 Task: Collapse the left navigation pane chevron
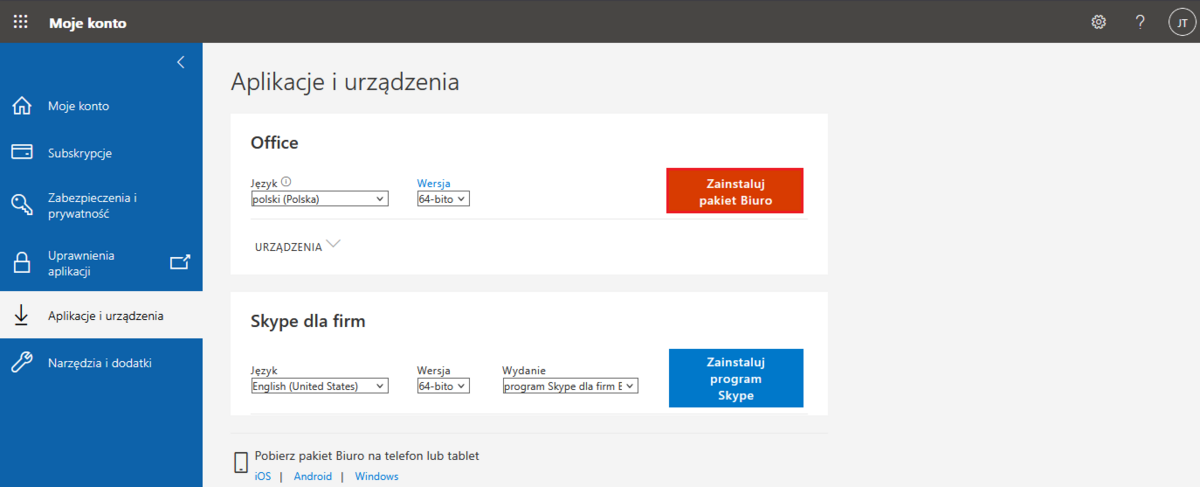click(x=181, y=62)
